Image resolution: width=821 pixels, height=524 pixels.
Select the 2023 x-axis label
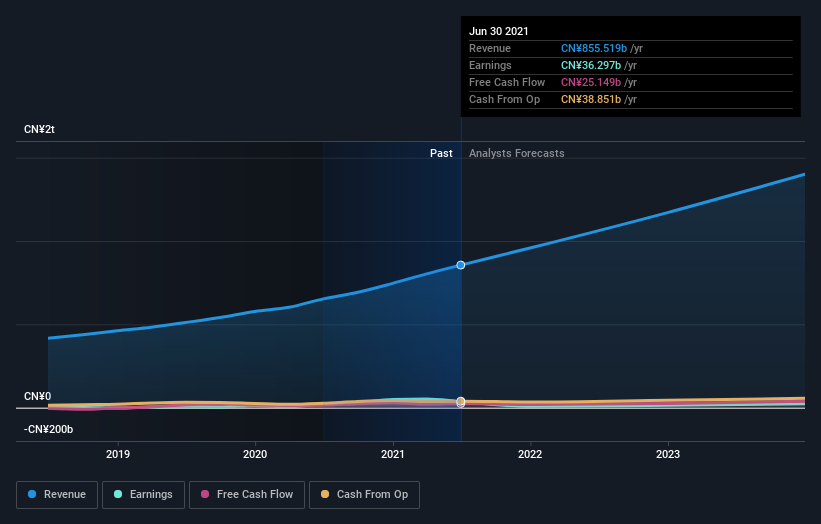point(668,454)
